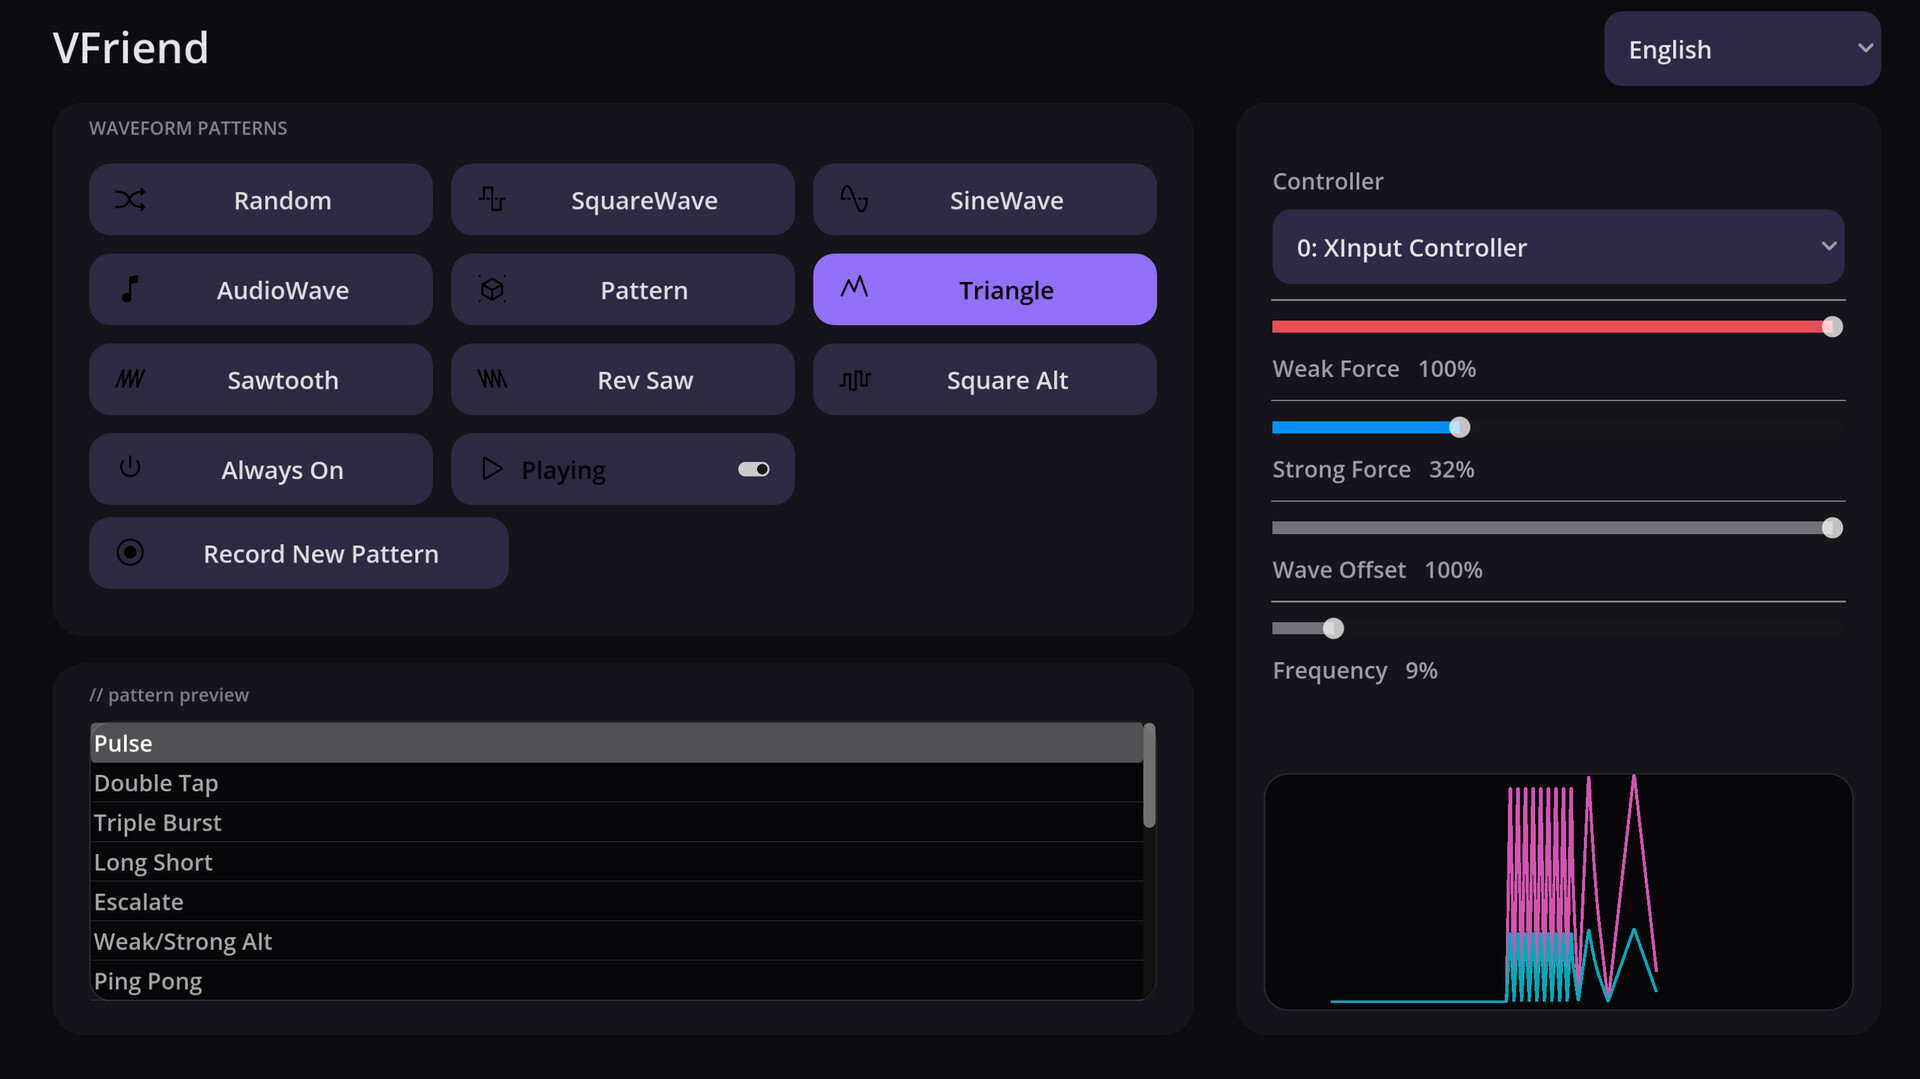Start Record New Pattern label

(321, 554)
